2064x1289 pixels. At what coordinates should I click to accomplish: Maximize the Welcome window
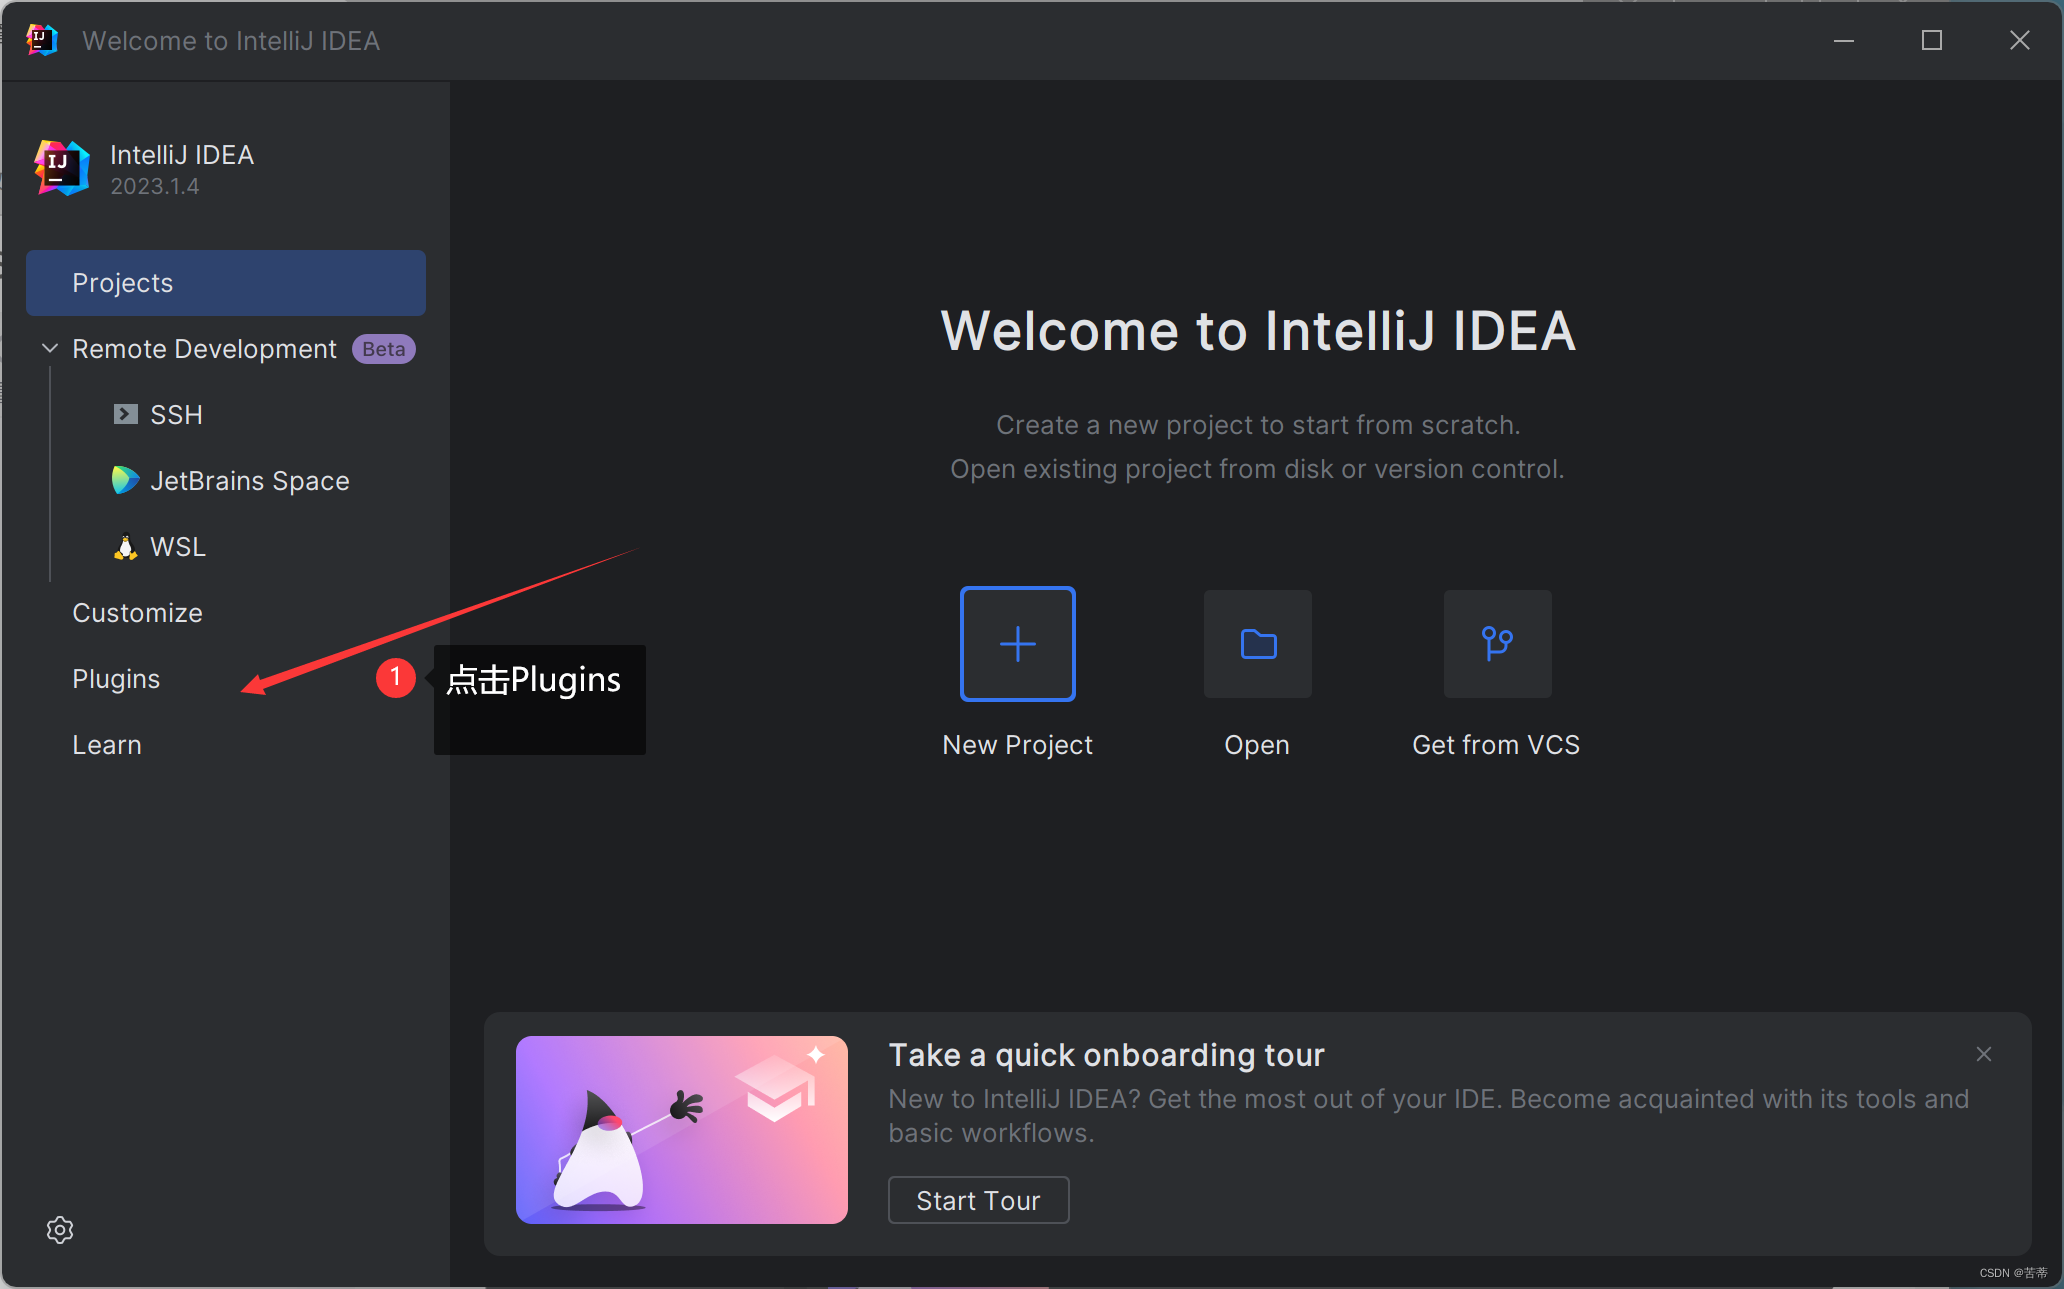coord(1932,40)
